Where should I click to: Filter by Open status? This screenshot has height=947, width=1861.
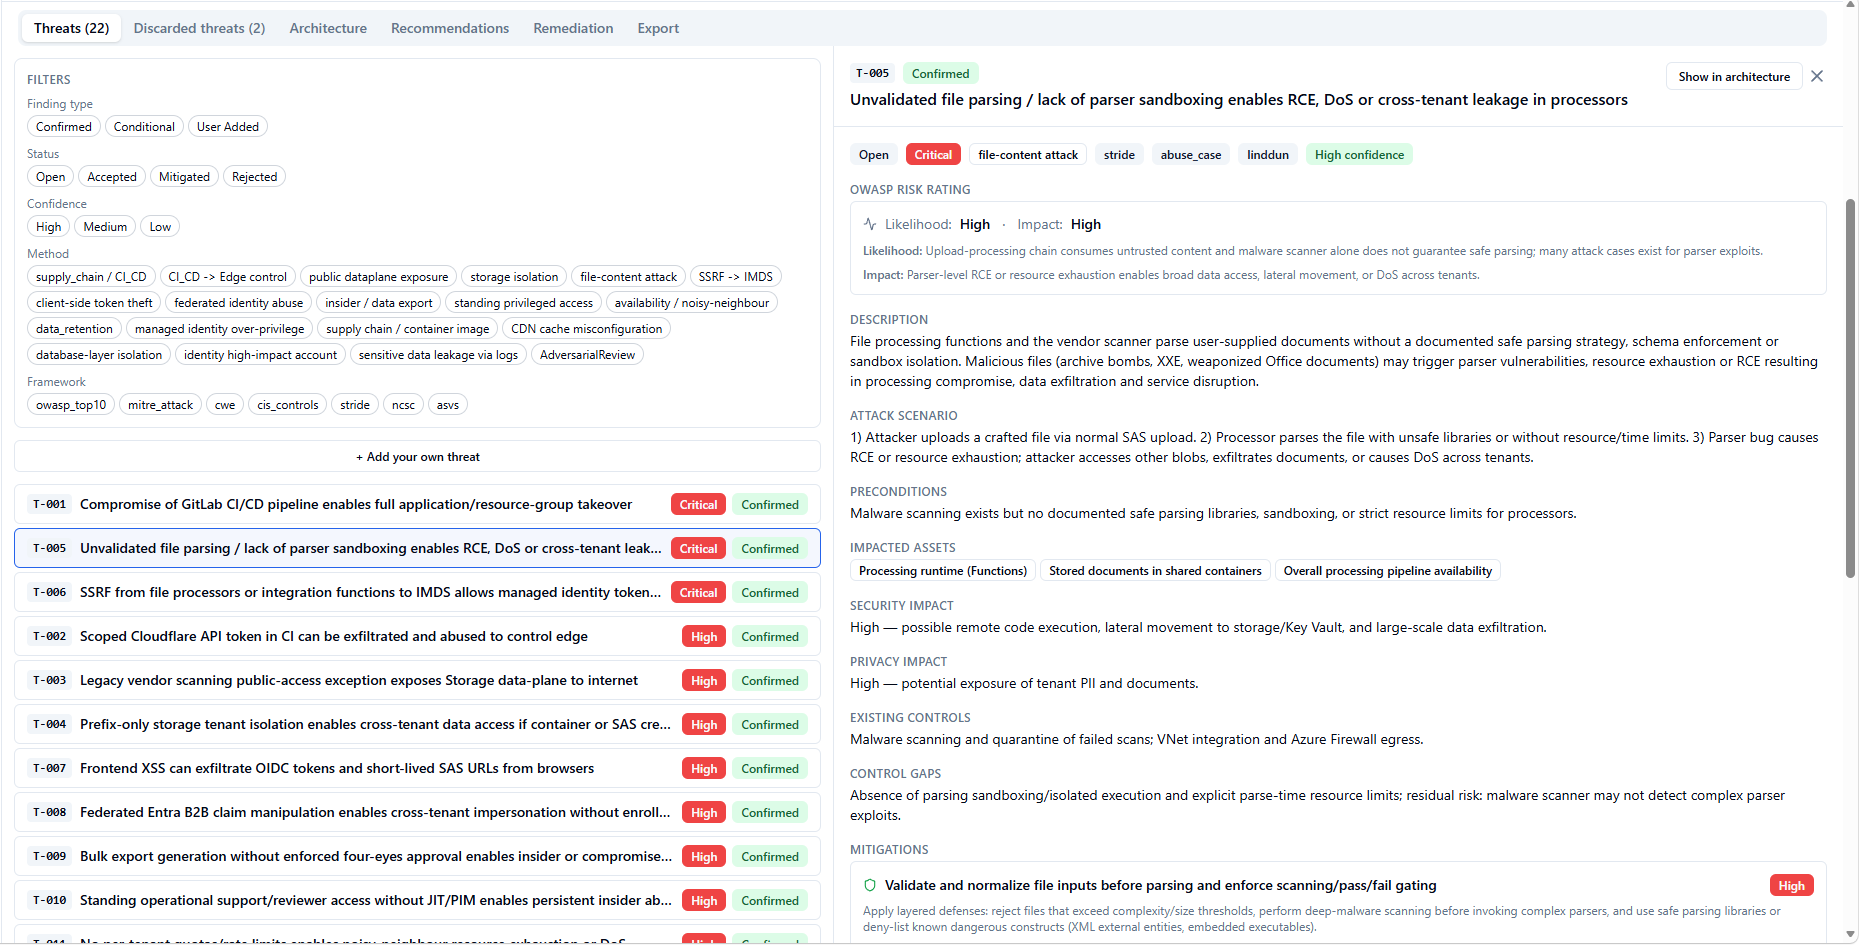[x=51, y=177]
